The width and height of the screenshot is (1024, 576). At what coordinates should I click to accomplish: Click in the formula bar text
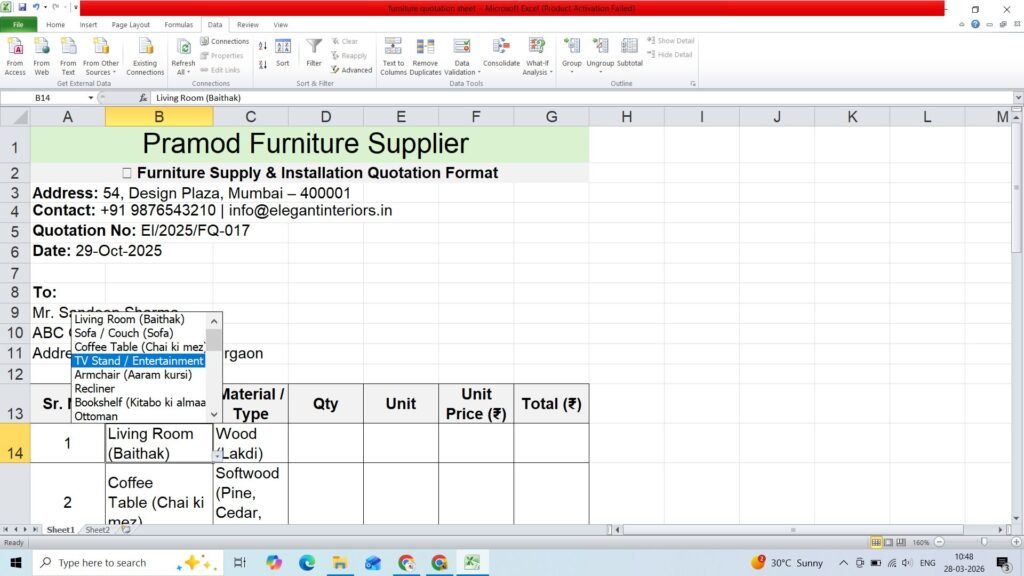point(199,98)
